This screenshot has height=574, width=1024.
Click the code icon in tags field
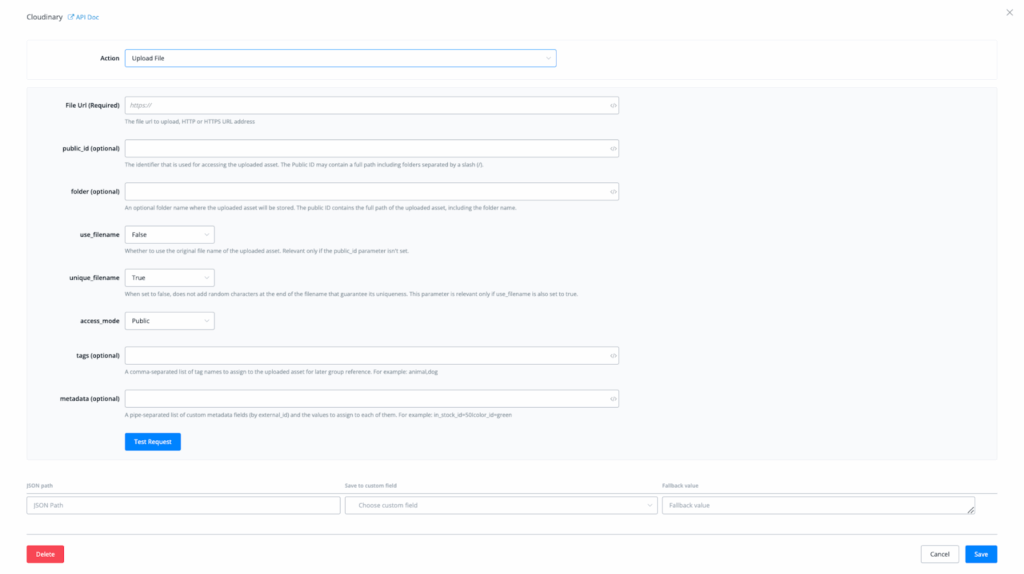pos(613,355)
